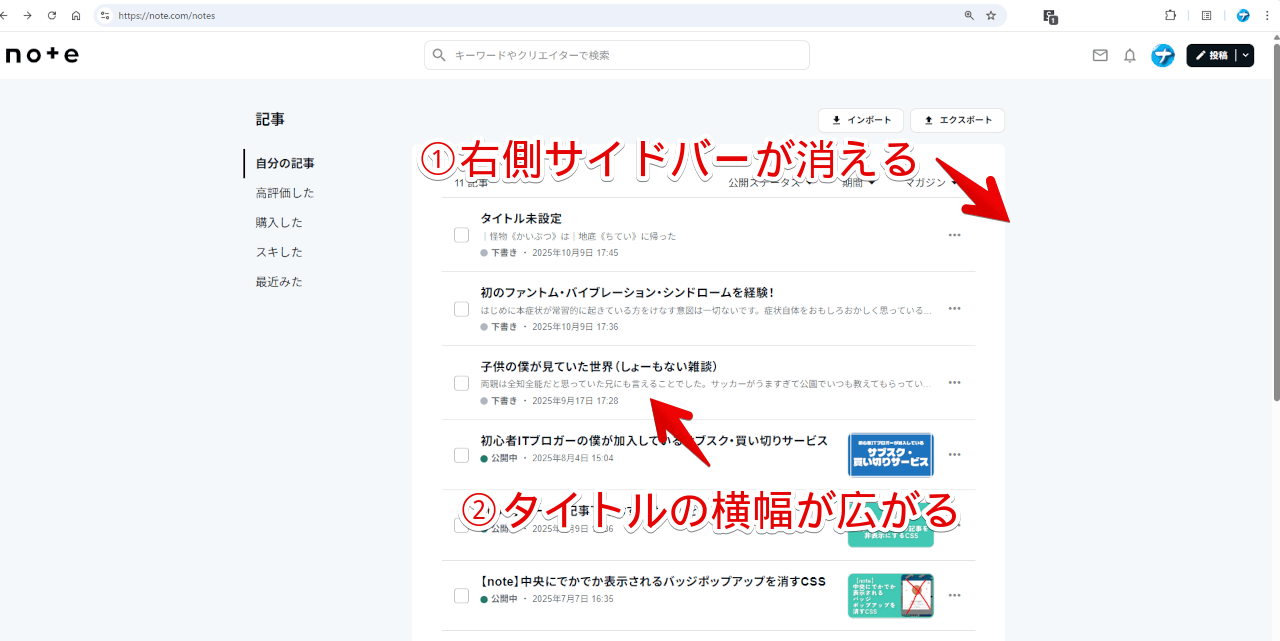Viewport: 1280px width, 641px height.
Task: Click the エクスポート button
Action: click(957, 120)
